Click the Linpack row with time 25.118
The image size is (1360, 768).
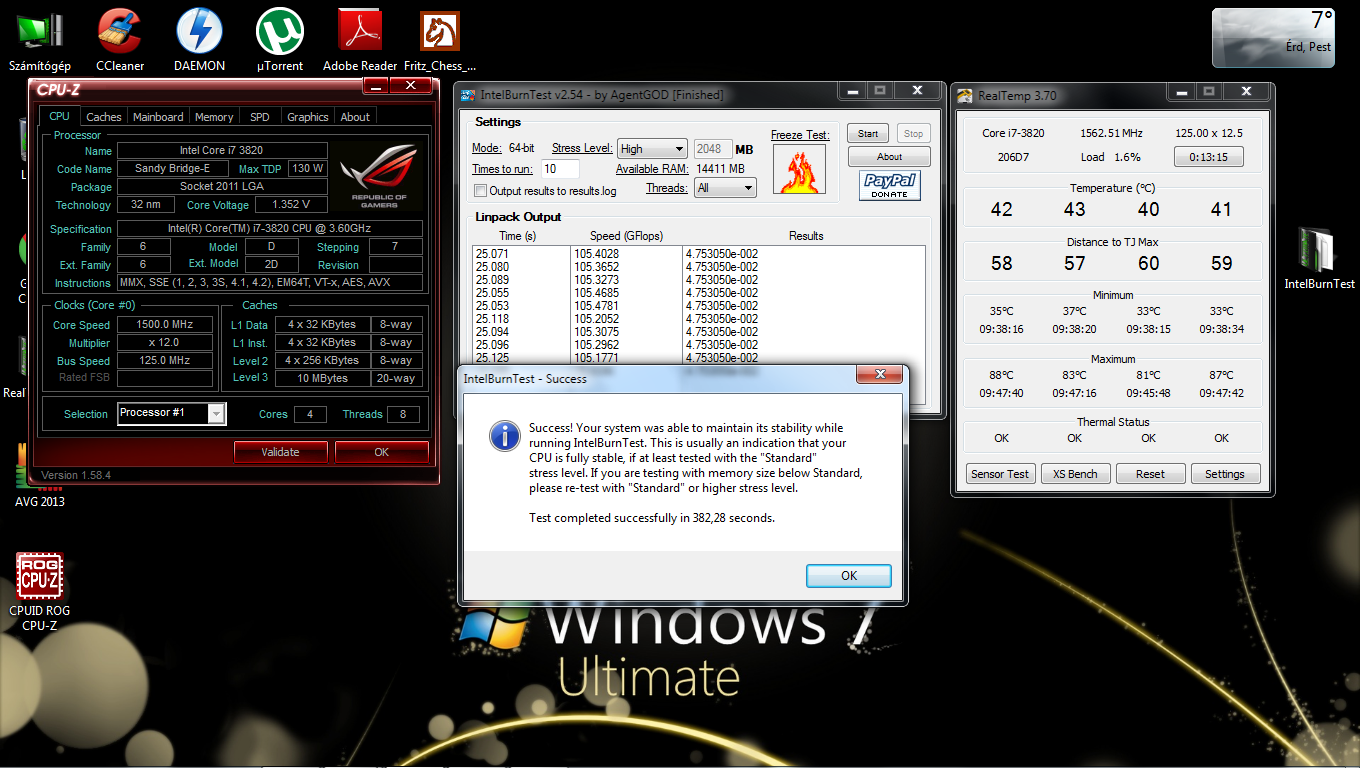click(x=698, y=319)
